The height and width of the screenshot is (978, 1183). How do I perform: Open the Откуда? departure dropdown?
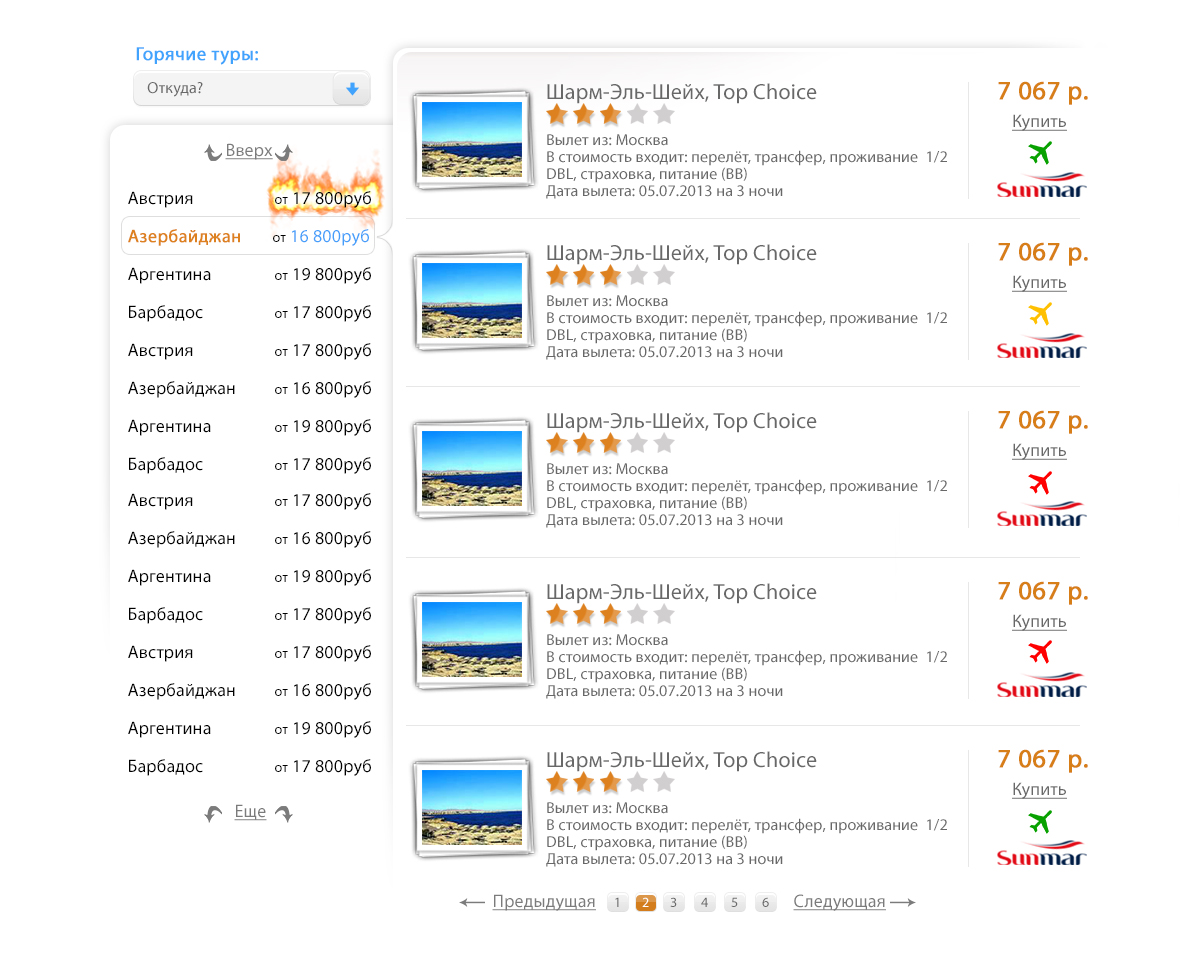[x=251, y=88]
